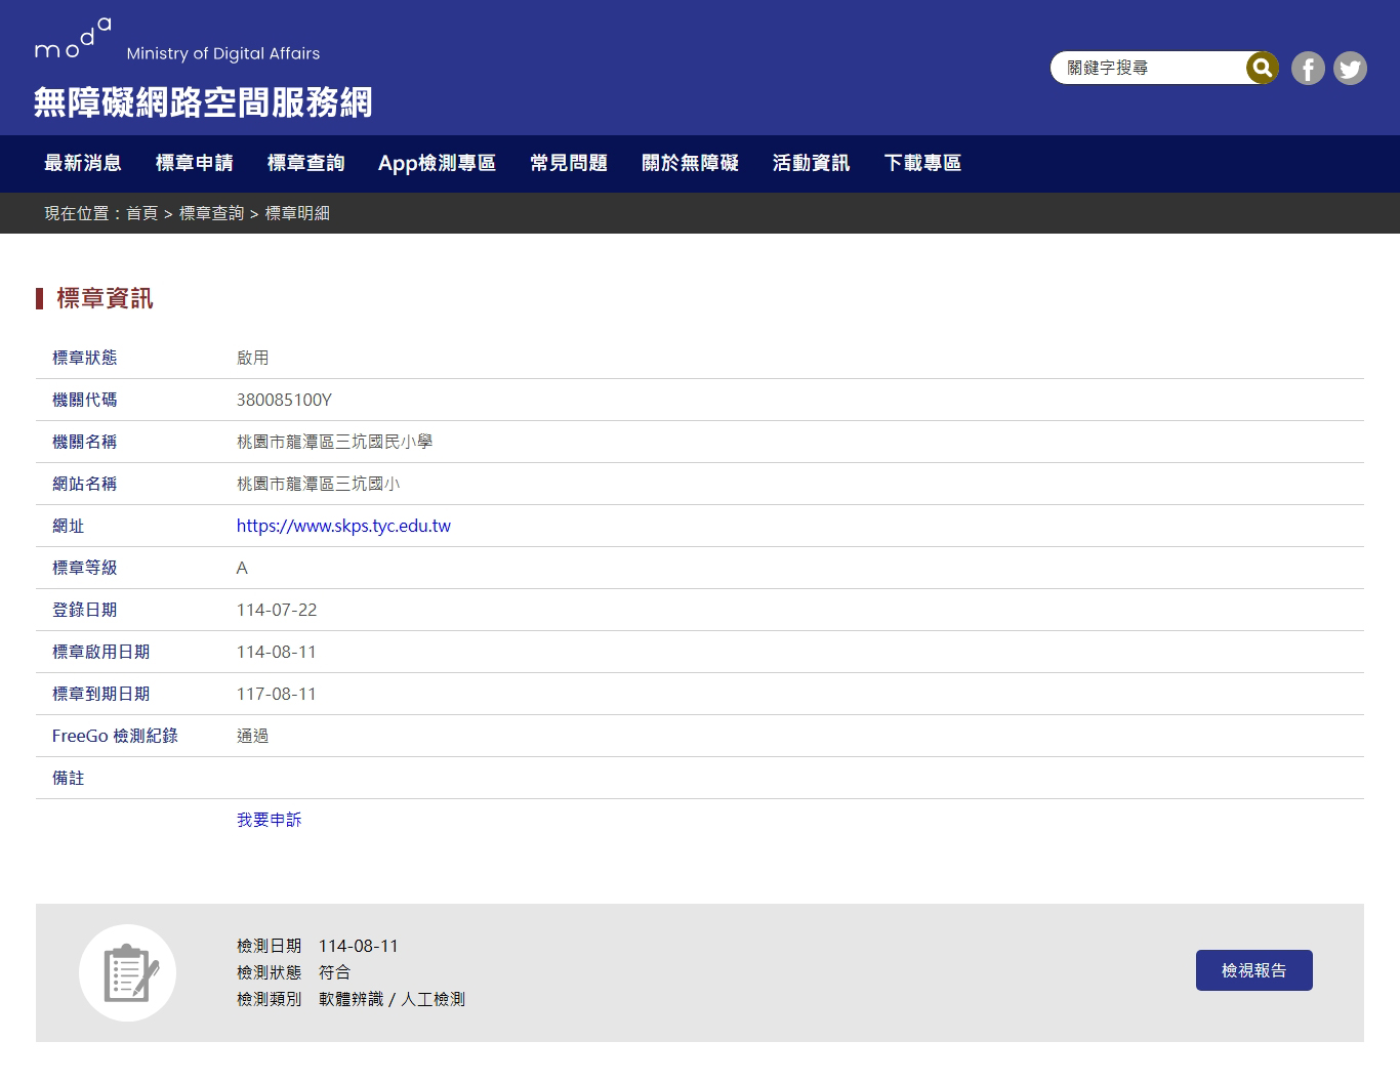Image resolution: width=1400 pixels, height=1082 pixels.
Task: Click 標章查詢 breadcrumb link
Action: (211, 213)
